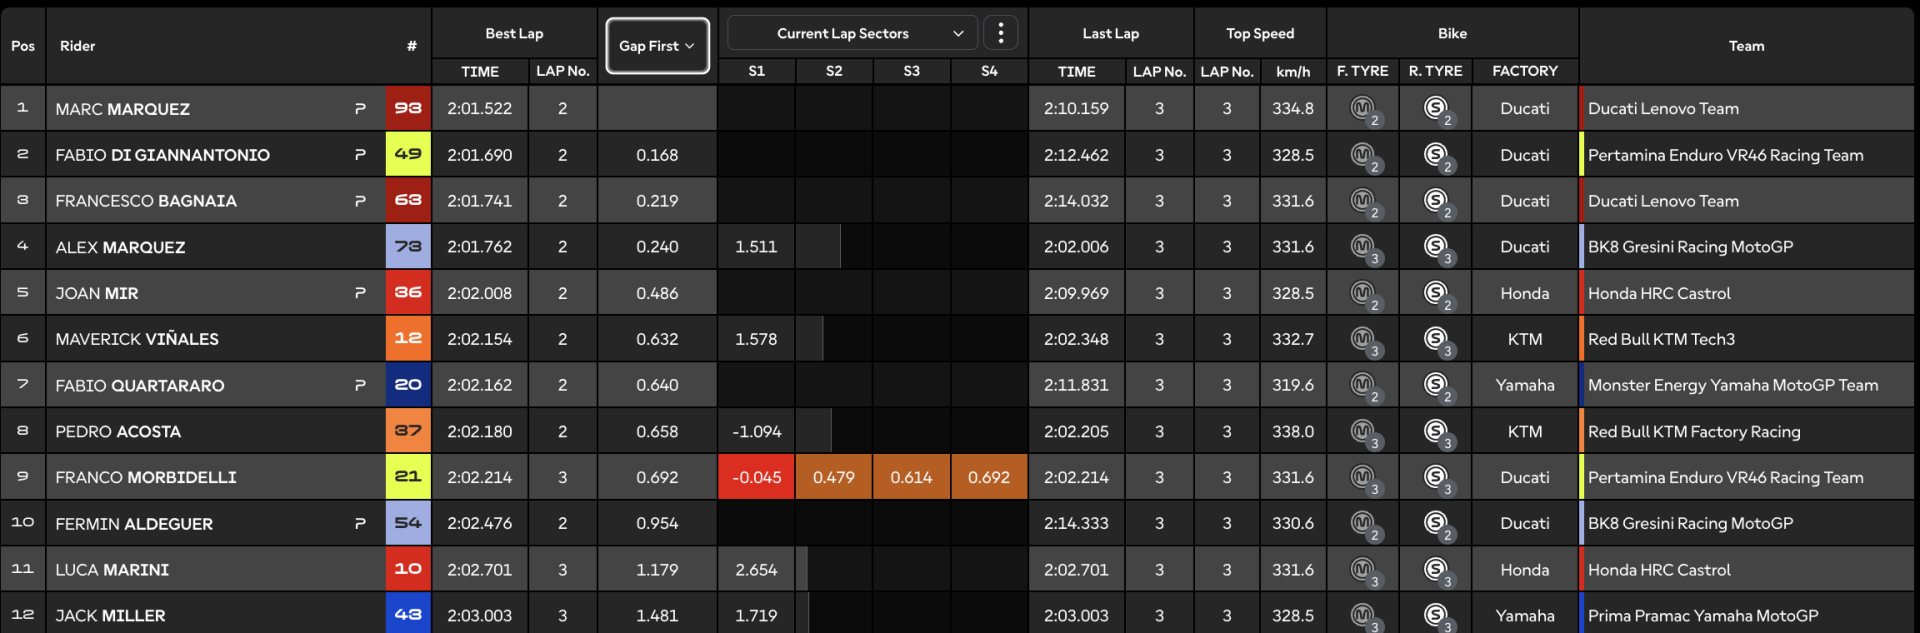The width and height of the screenshot is (1920, 633).
Task: Select rider FRANCESCO BAGNAIA
Action: pyautogui.click(x=146, y=201)
